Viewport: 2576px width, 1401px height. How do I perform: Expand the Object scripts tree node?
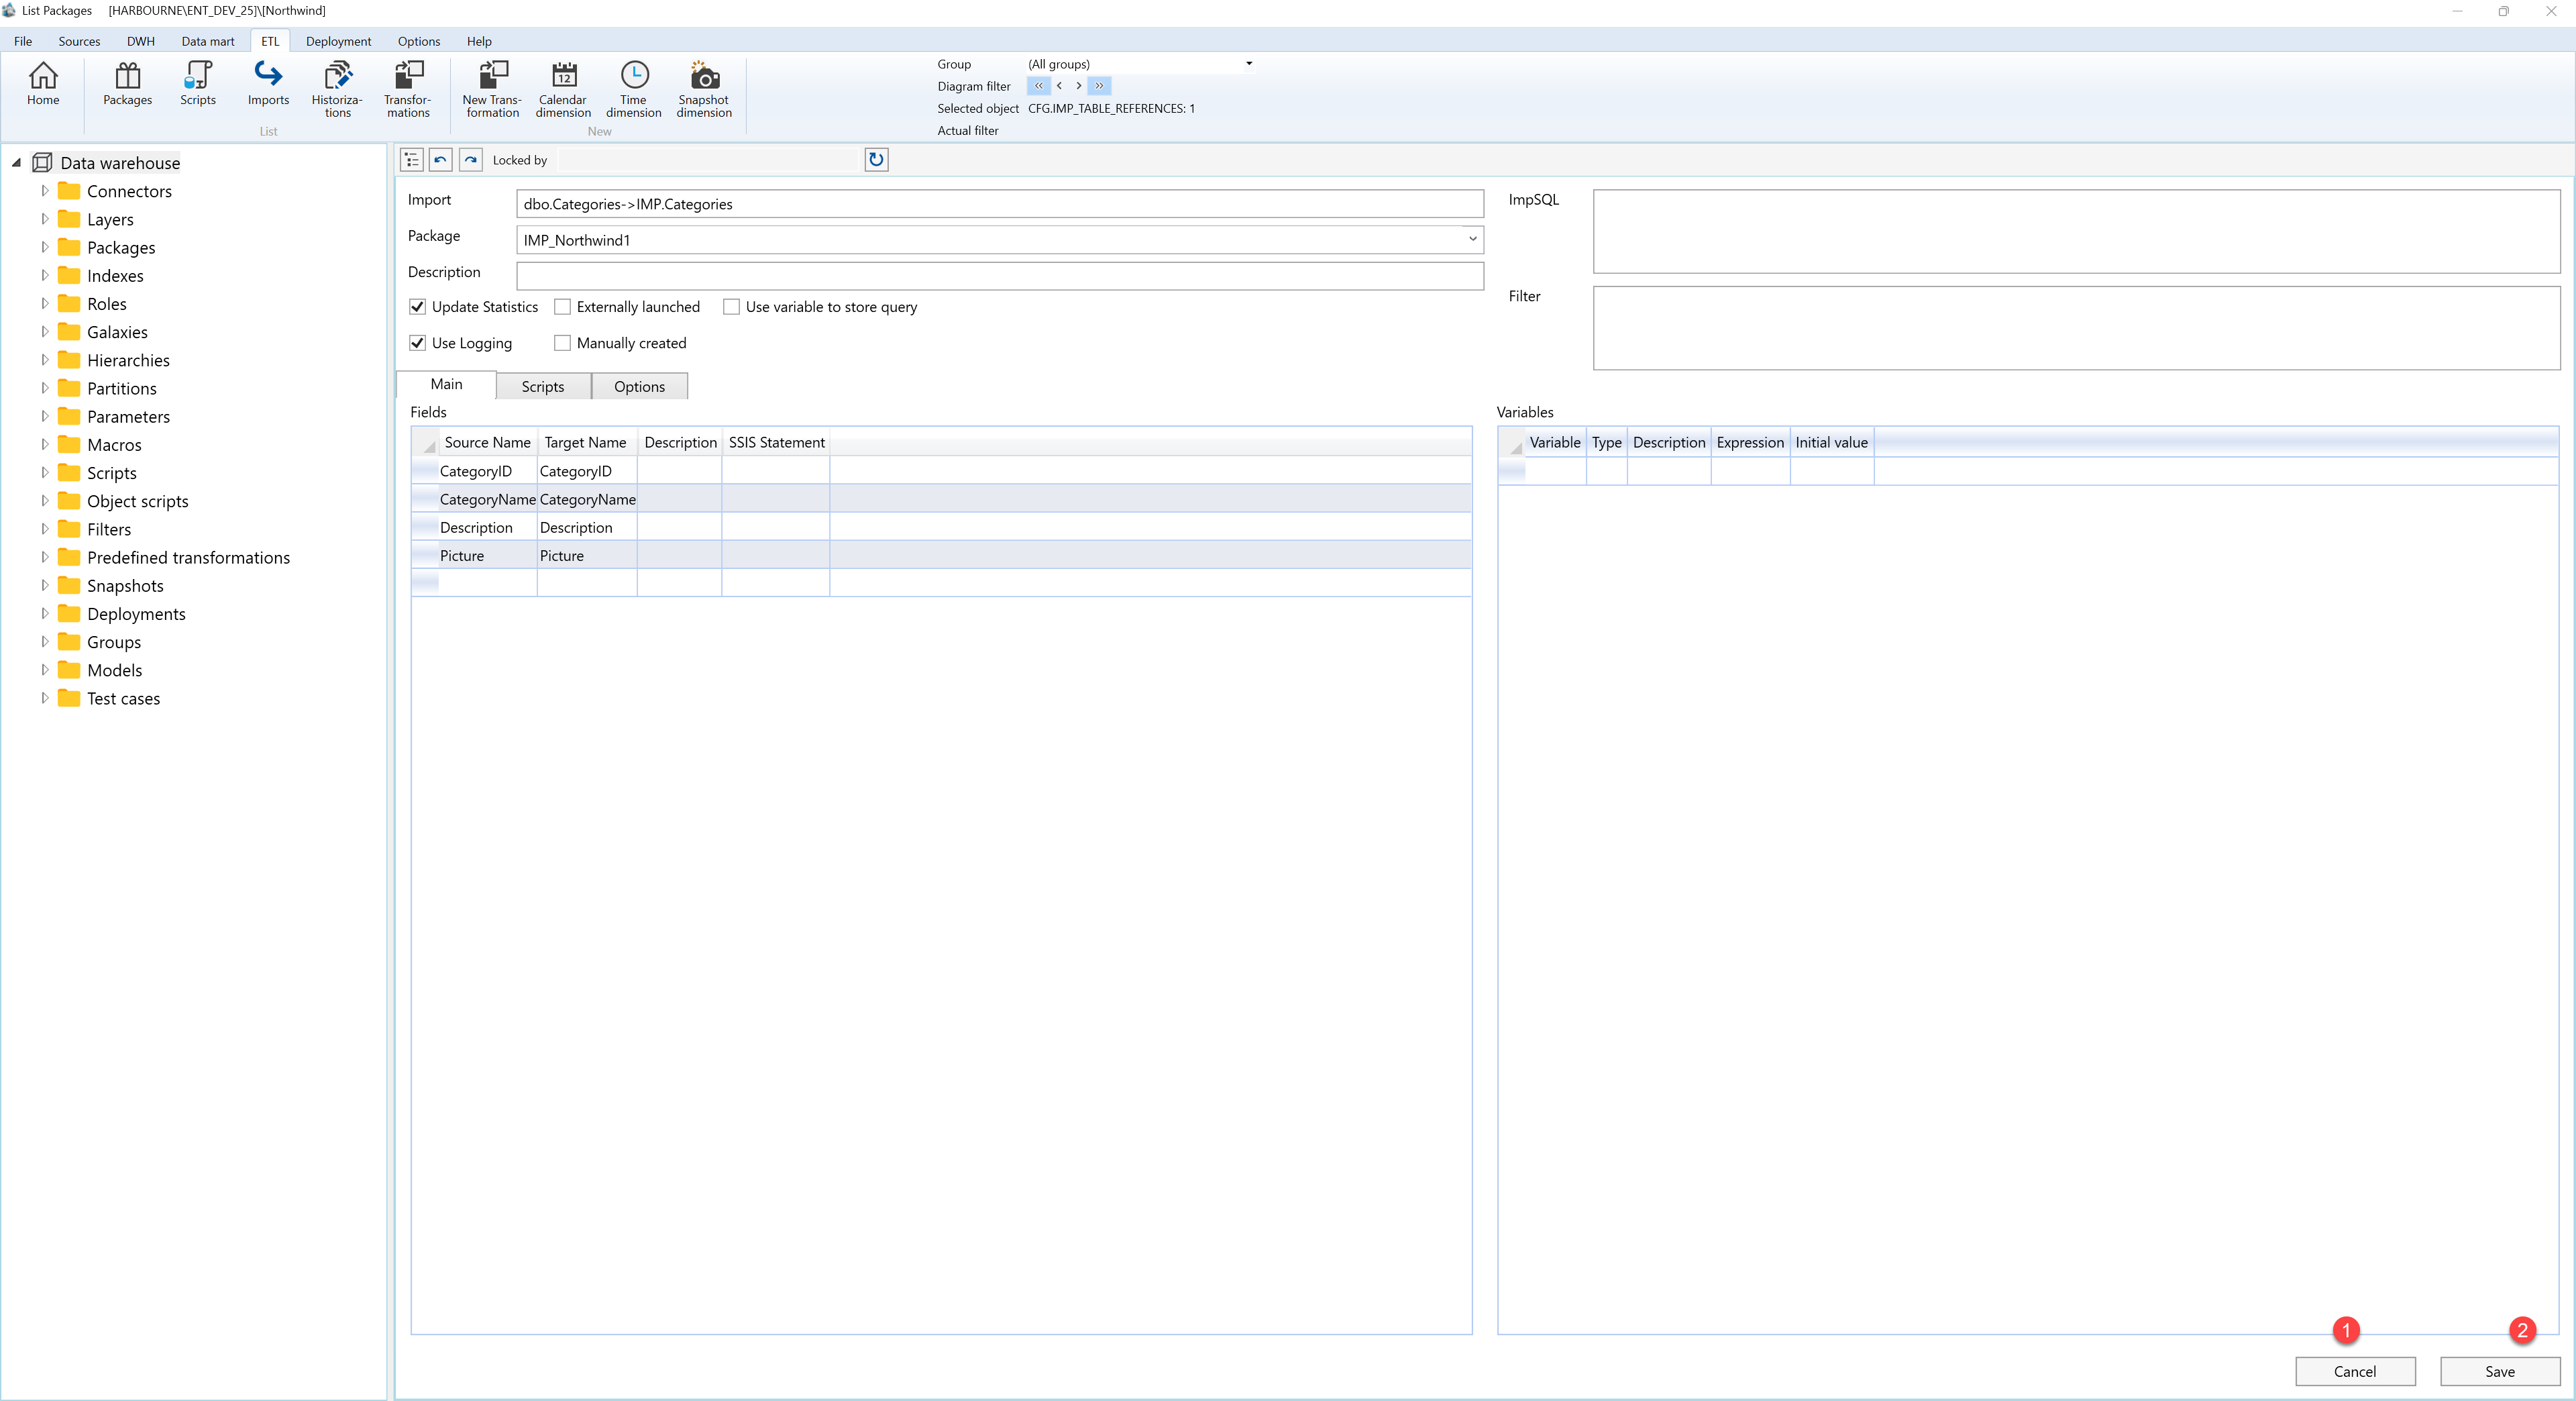point(44,501)
